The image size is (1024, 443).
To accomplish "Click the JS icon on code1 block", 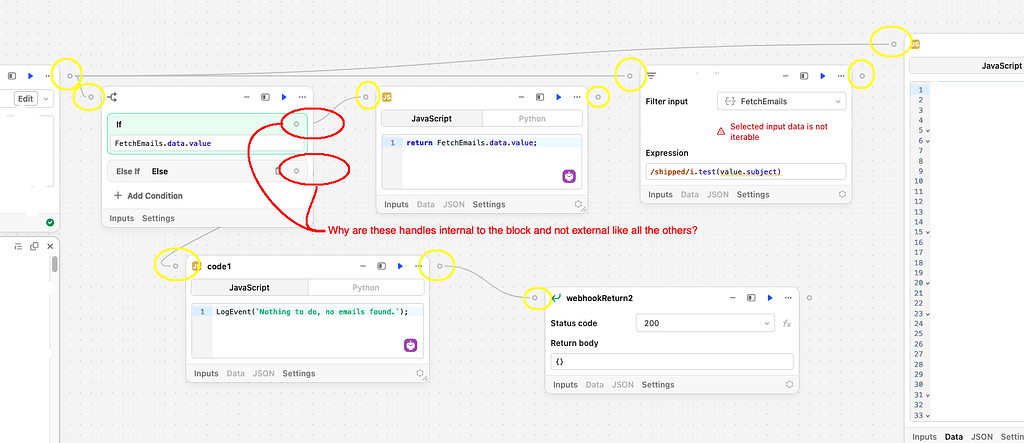I will click(196, 266).
